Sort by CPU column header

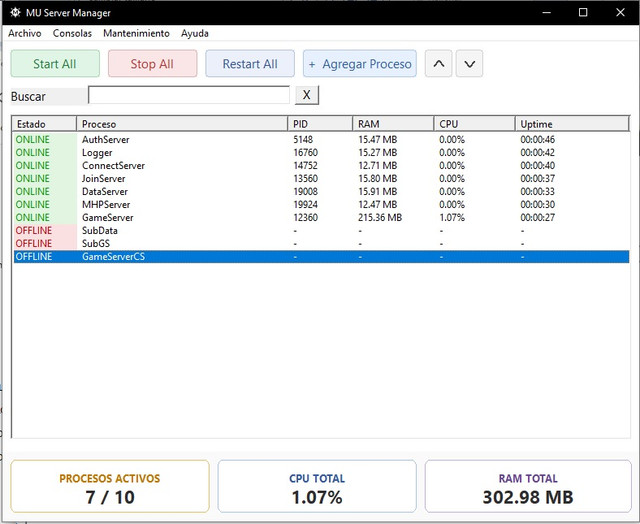474,124
